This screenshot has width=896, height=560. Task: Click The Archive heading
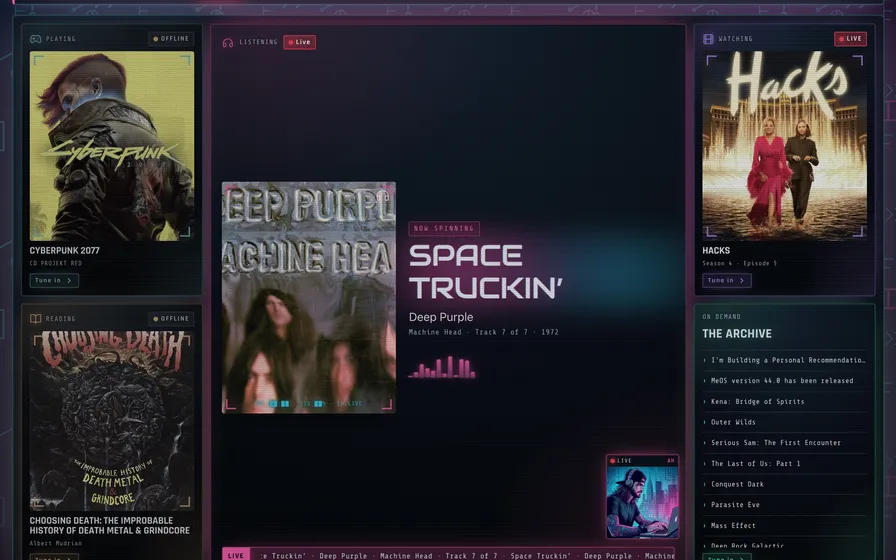point(737,334)
